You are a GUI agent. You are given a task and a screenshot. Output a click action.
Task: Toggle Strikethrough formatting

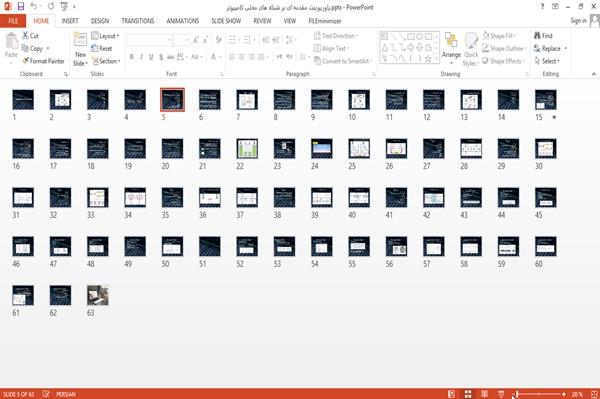170,57
